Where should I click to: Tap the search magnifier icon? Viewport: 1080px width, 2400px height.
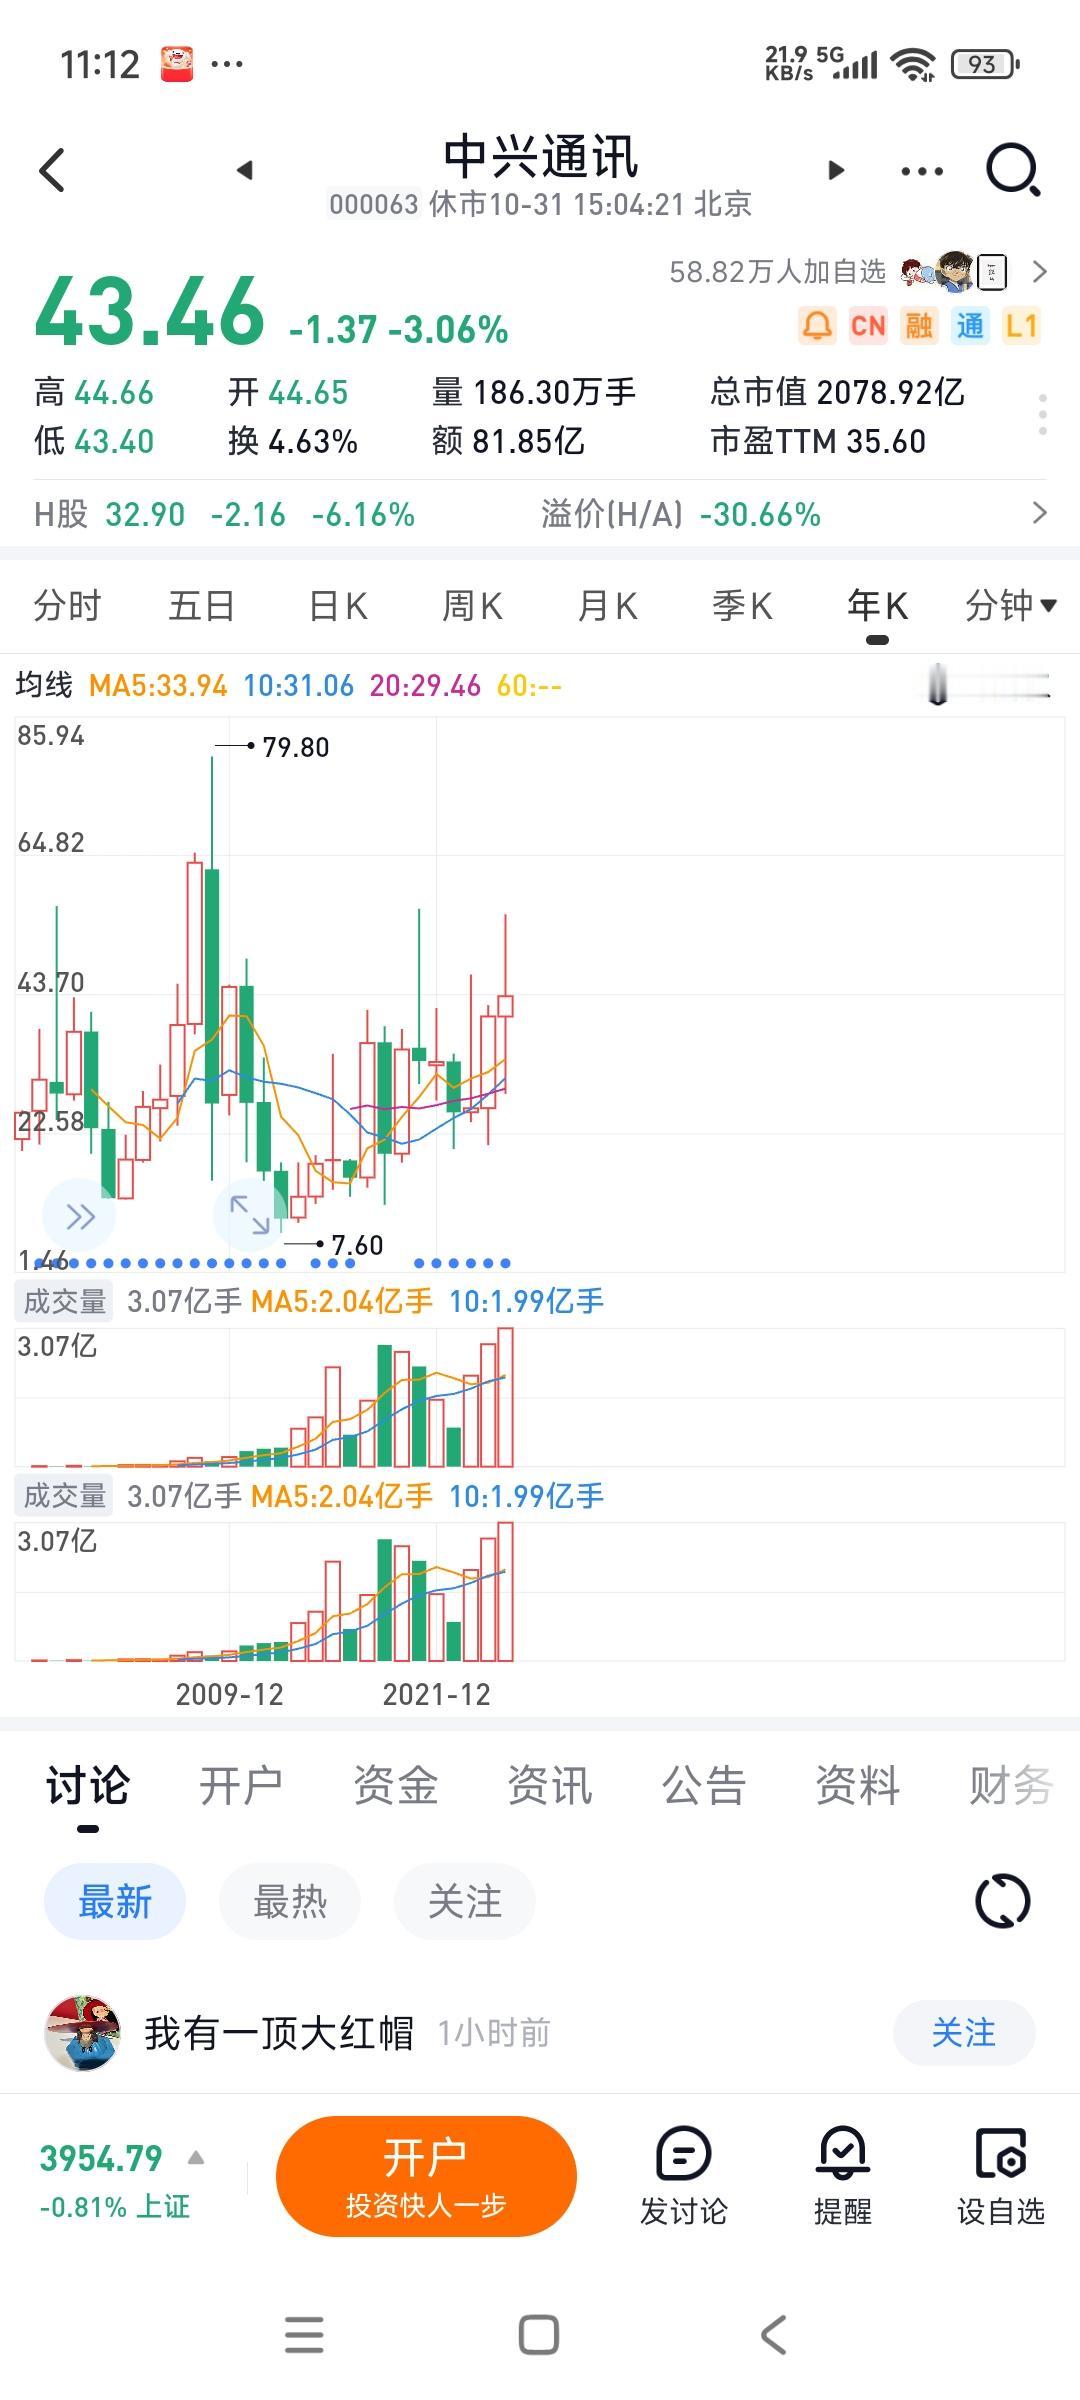[x=1013, y=170]
